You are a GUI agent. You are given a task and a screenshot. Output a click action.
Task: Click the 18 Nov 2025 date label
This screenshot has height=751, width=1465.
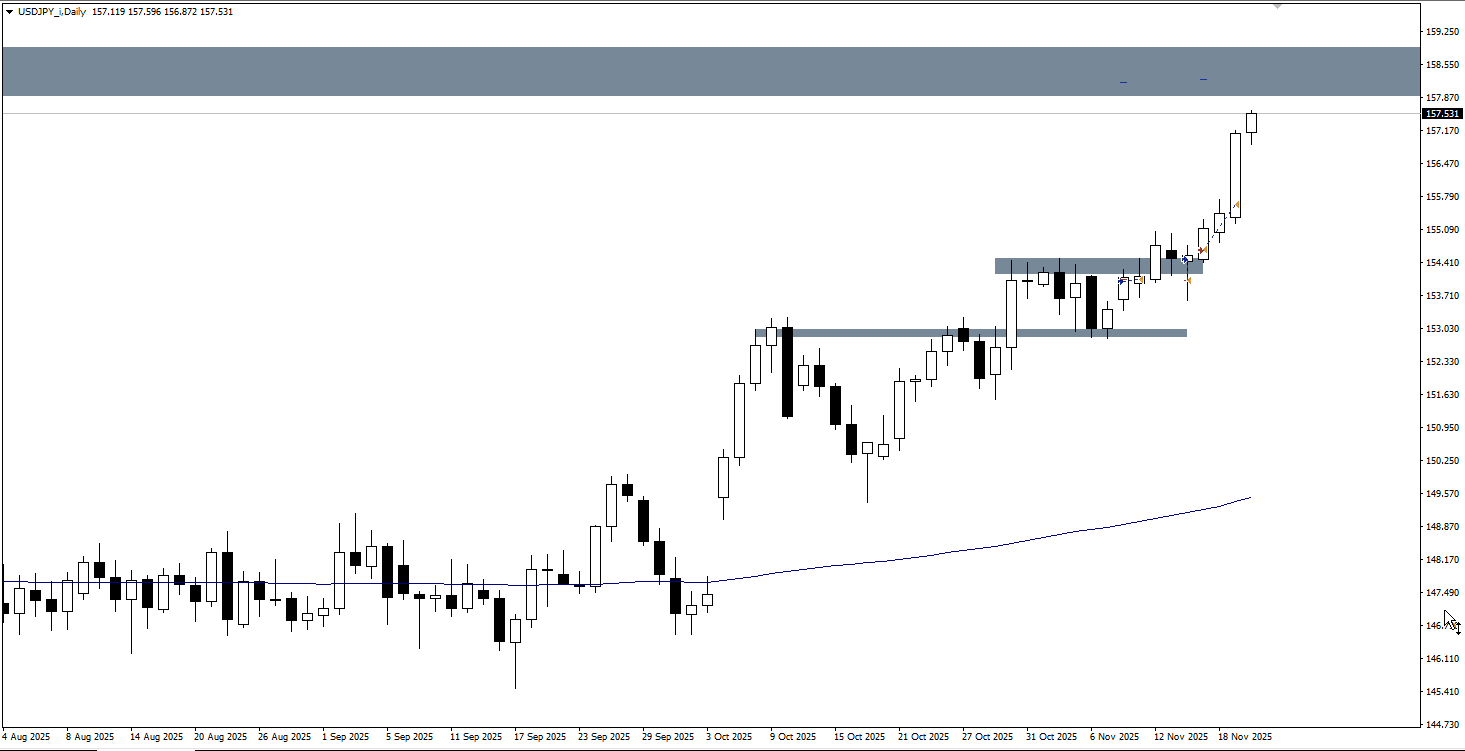point(1247,737)
